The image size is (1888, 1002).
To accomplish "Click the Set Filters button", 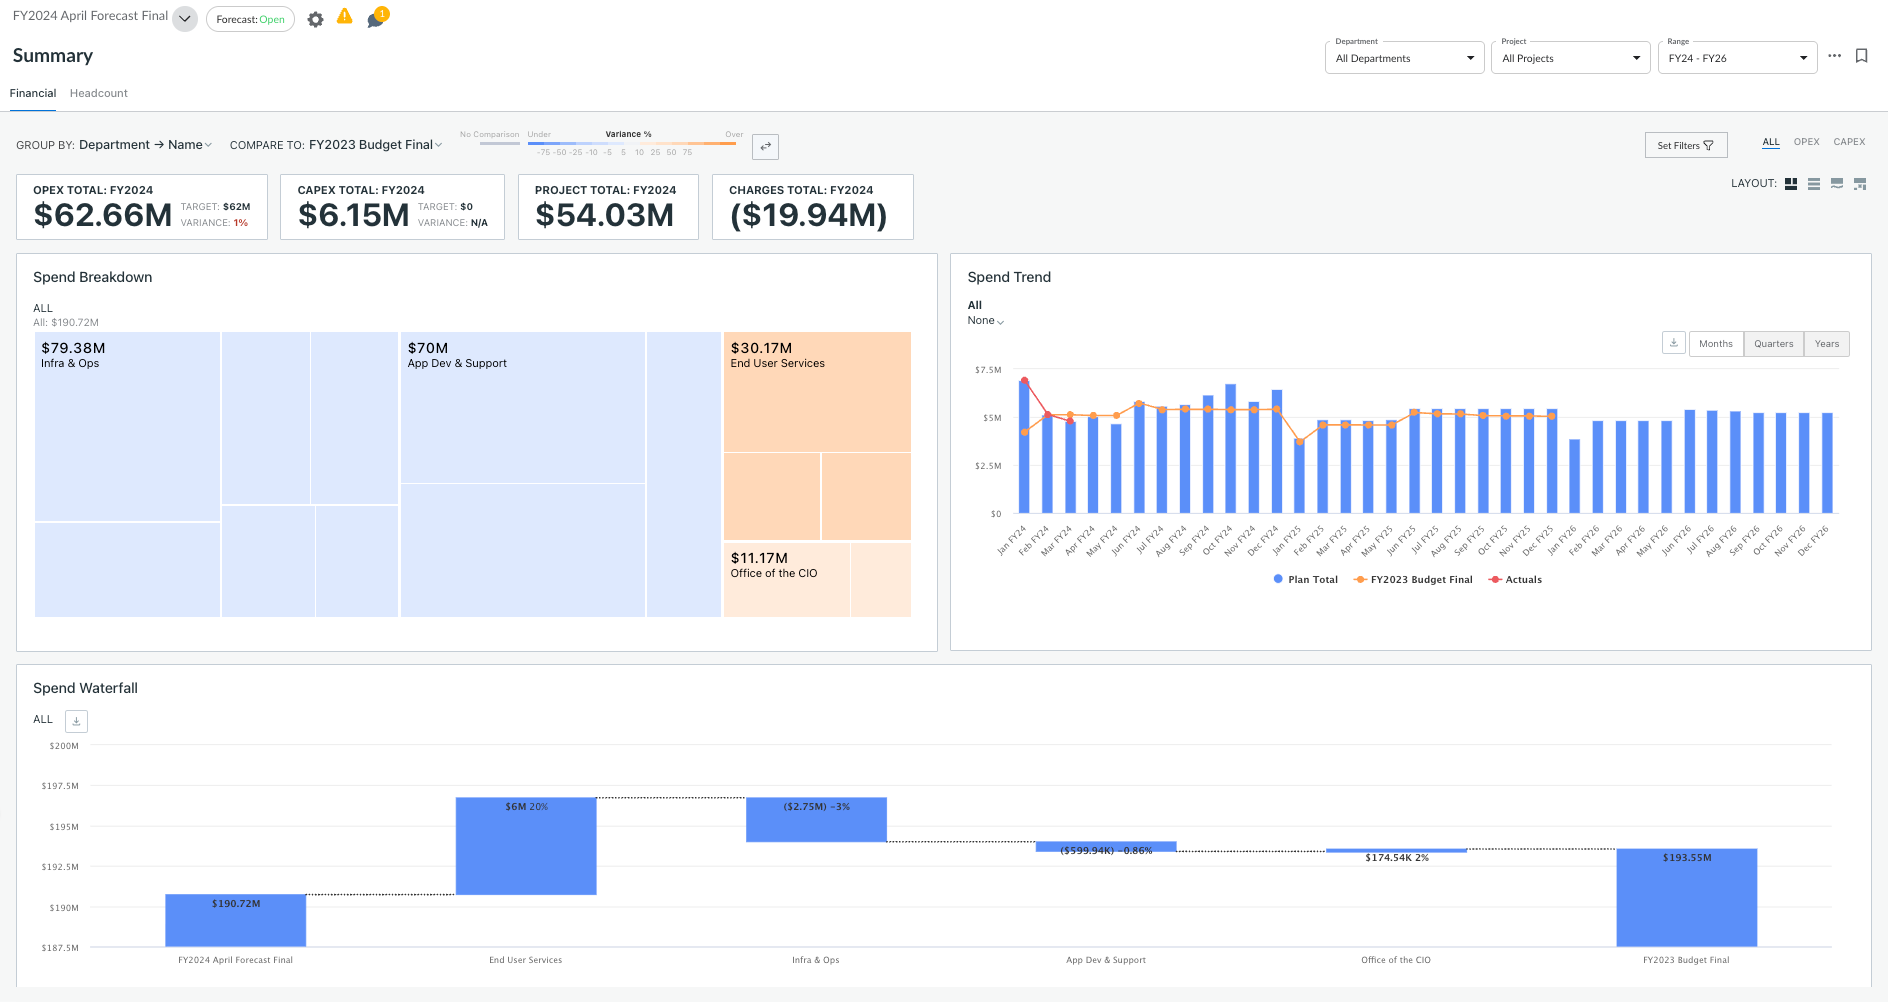I will [1685, 146].
